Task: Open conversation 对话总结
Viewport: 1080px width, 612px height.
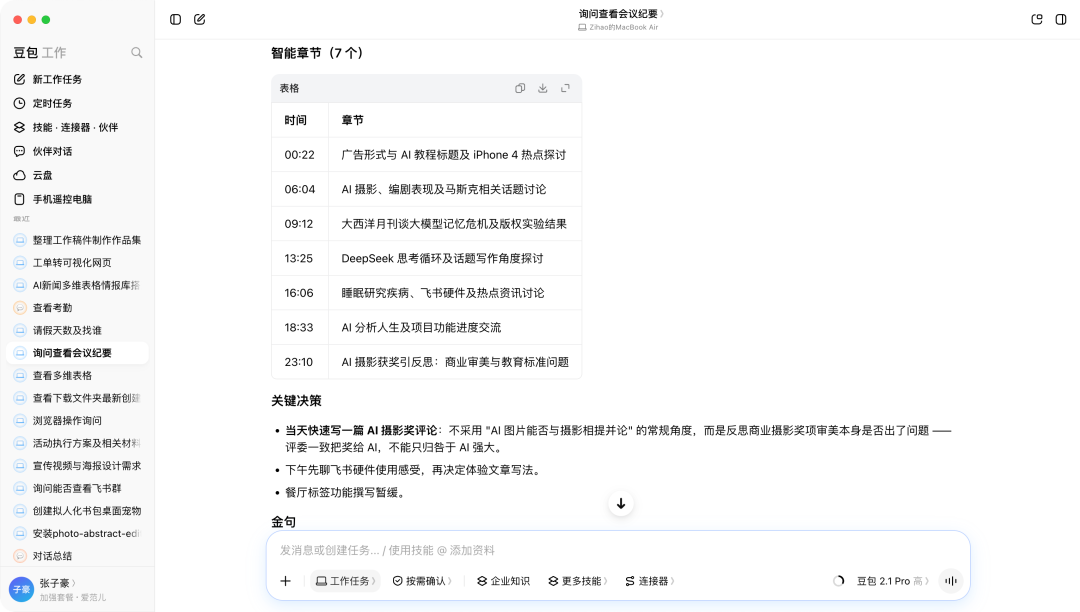Action: click(x=77, y=556)
